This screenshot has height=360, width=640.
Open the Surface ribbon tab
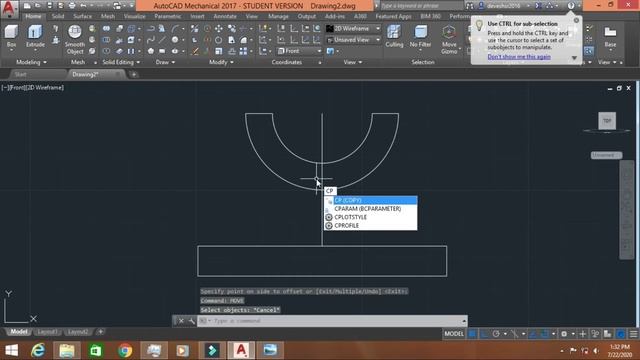pos(82,16)
